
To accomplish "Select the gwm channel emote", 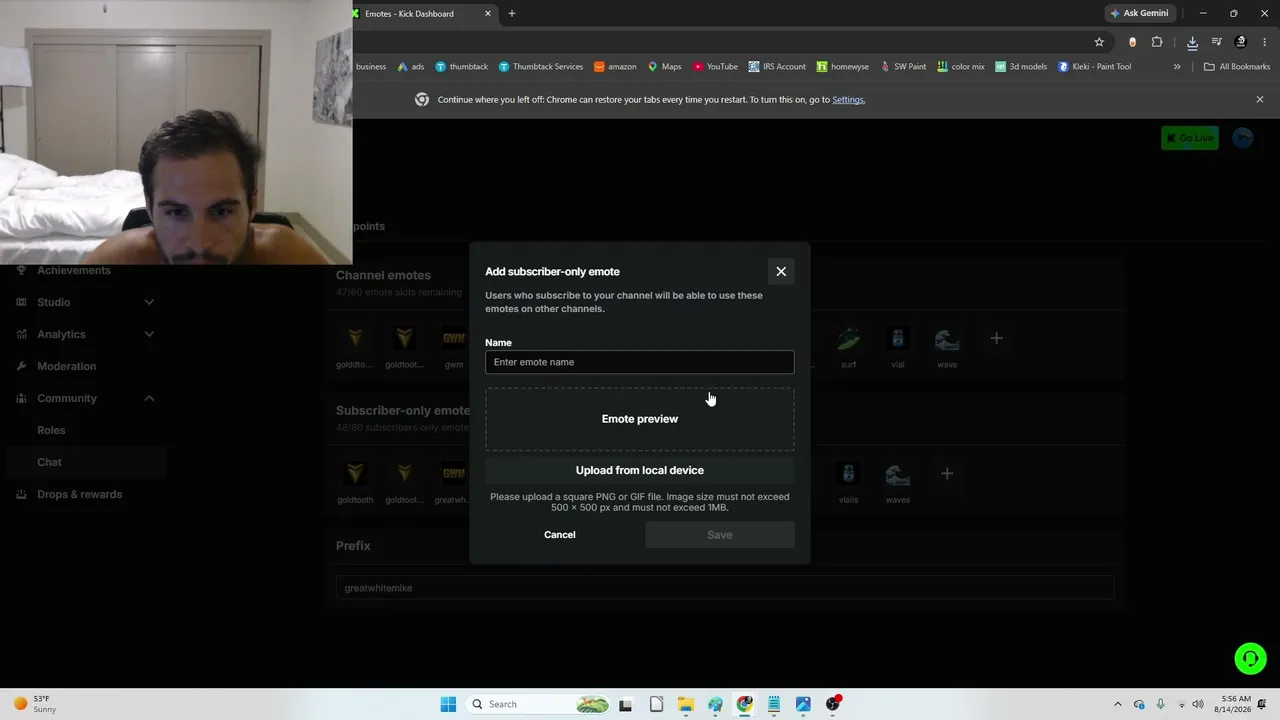I will coord(454,346).
